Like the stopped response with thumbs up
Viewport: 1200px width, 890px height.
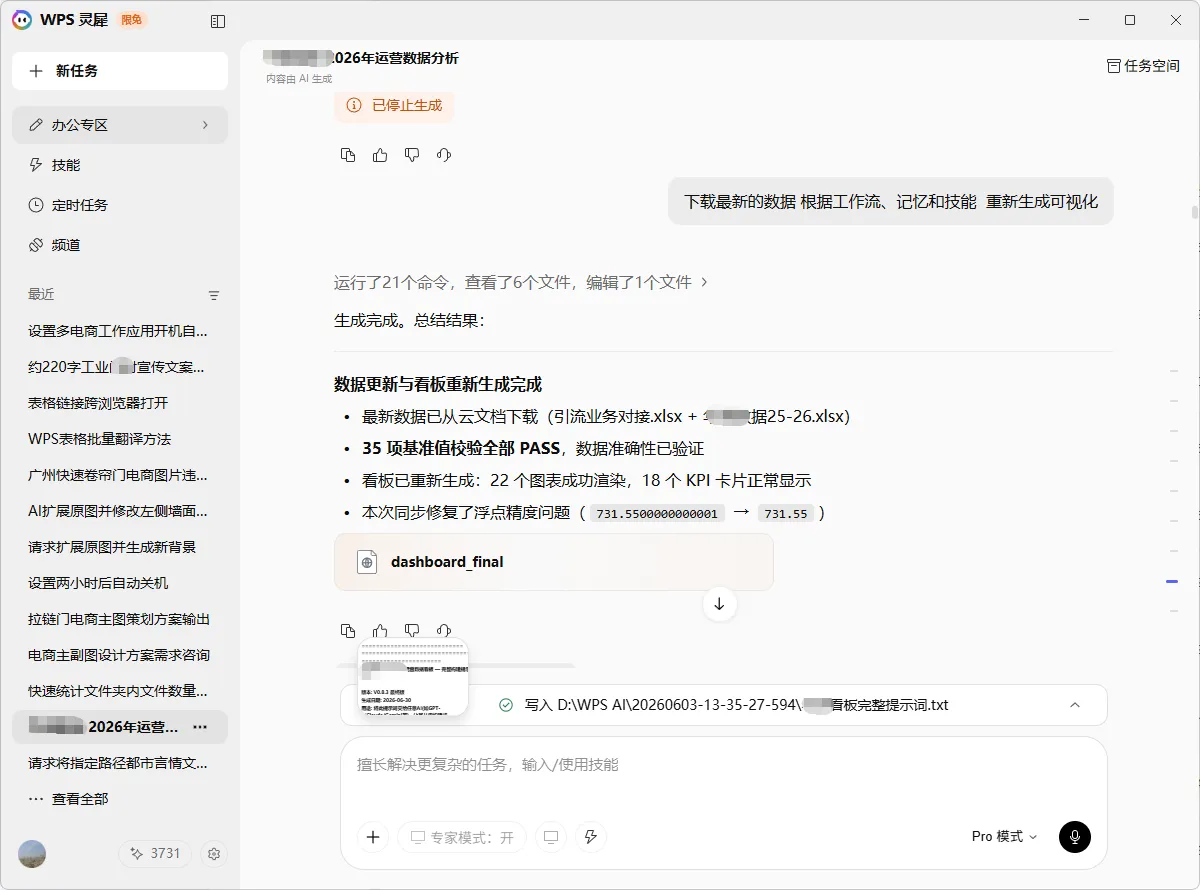click(380, 155)
